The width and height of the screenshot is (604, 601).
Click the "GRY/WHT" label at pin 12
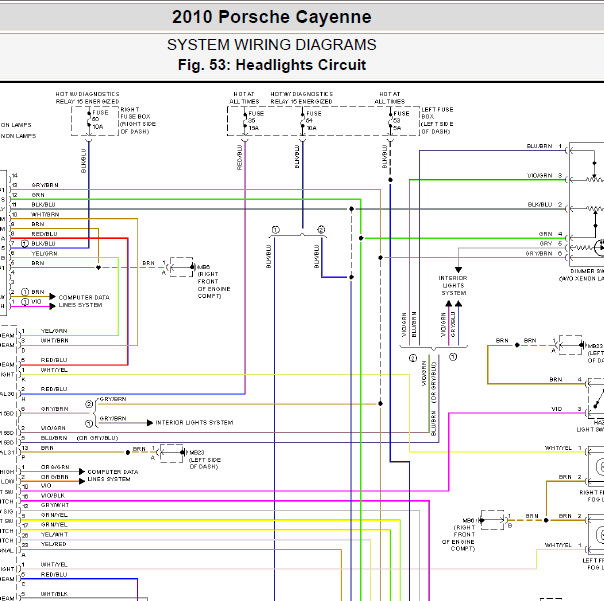coord(55,505)
